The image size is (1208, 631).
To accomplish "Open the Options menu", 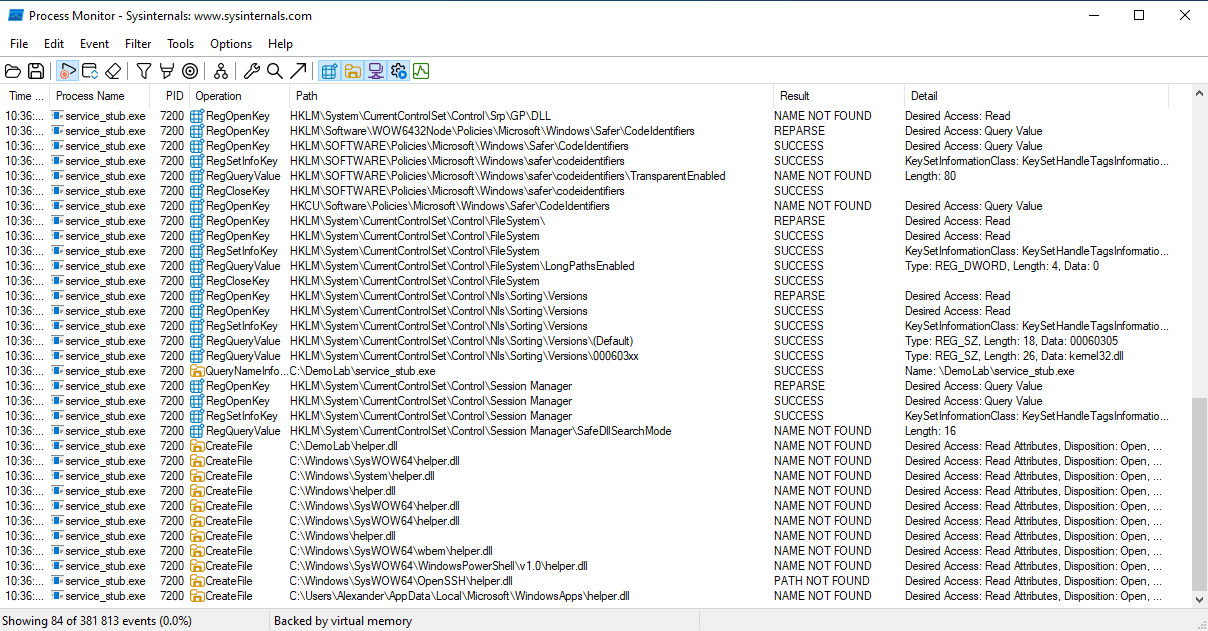I will pyautogui.click(x=231, y=44).
